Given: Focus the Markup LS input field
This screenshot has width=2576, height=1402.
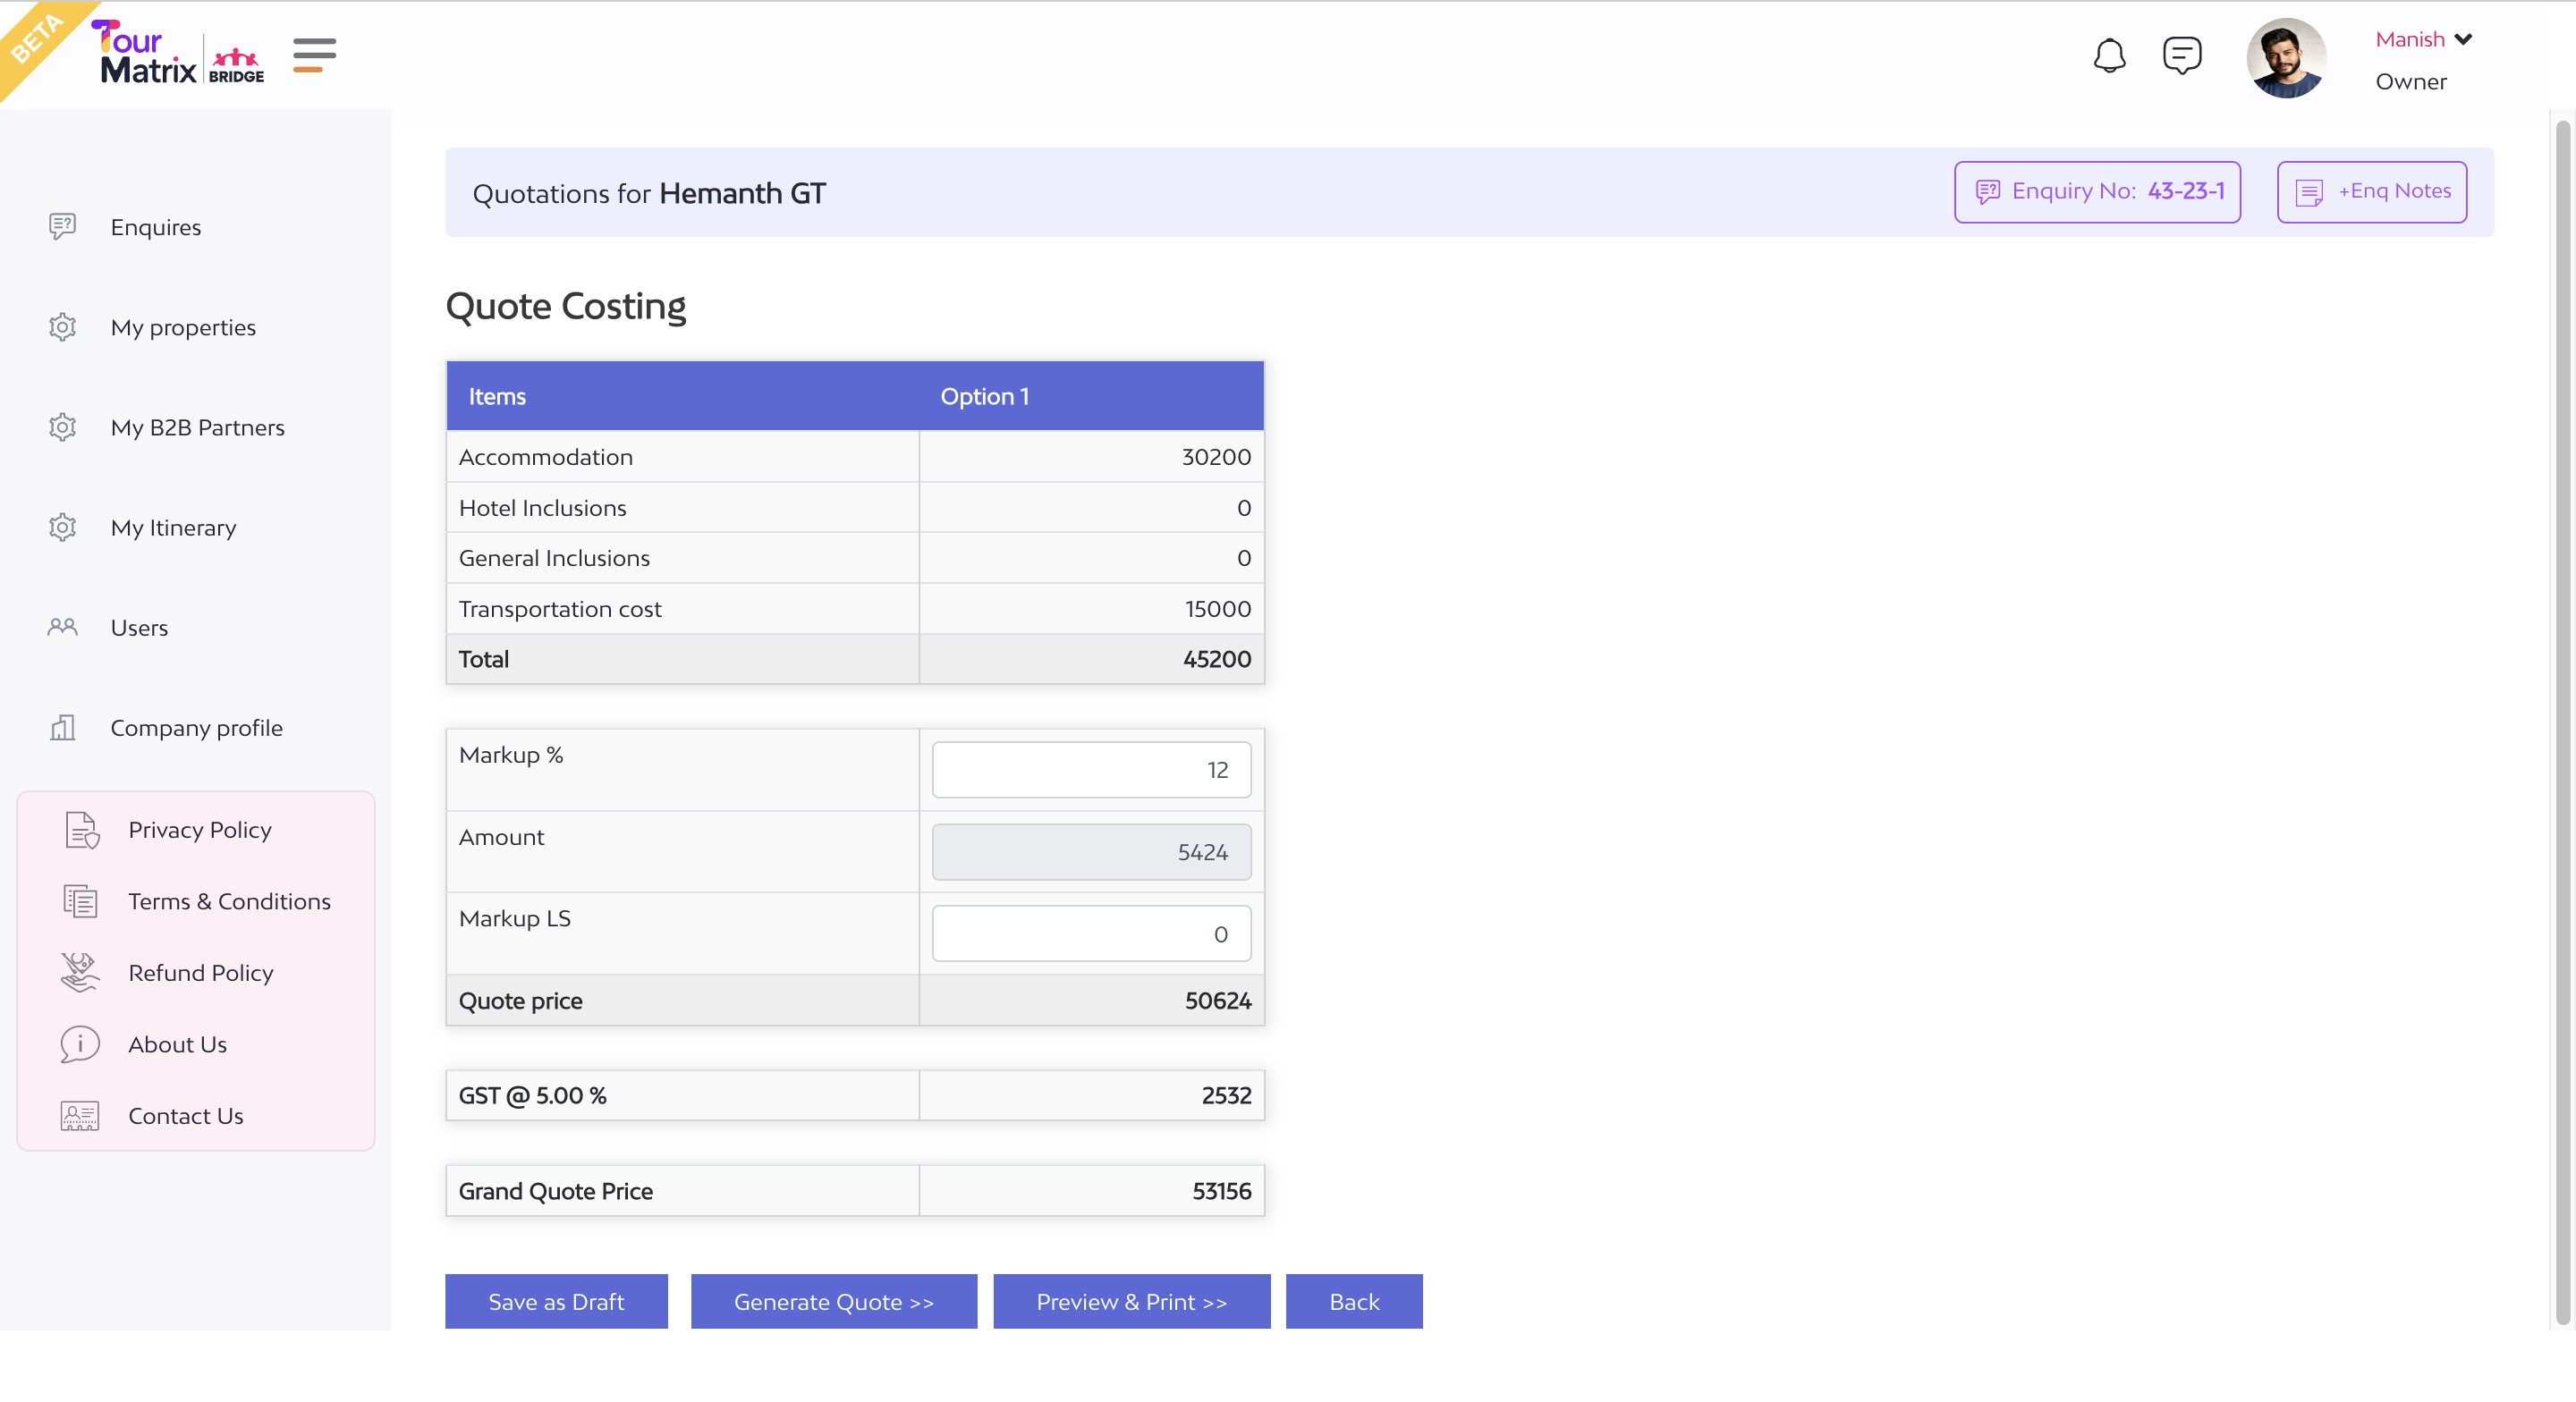Looking at the screenshot, I should point(1091,934).
